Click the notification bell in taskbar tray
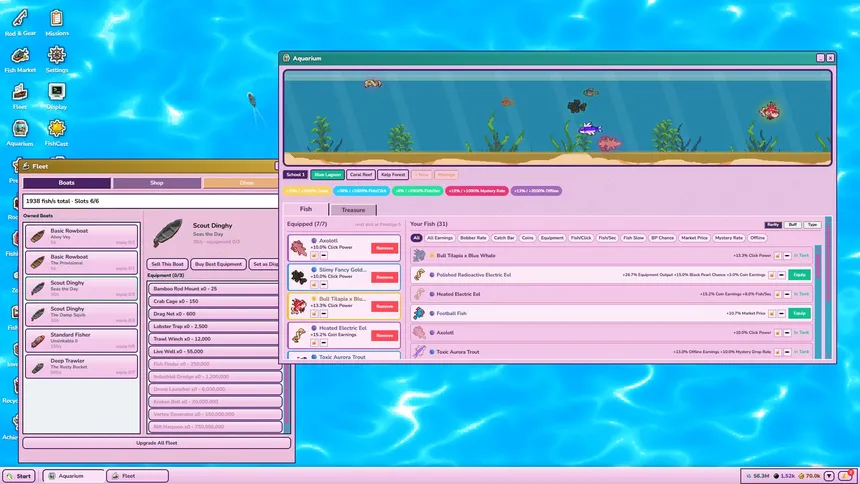 click(x=845, y=476)
